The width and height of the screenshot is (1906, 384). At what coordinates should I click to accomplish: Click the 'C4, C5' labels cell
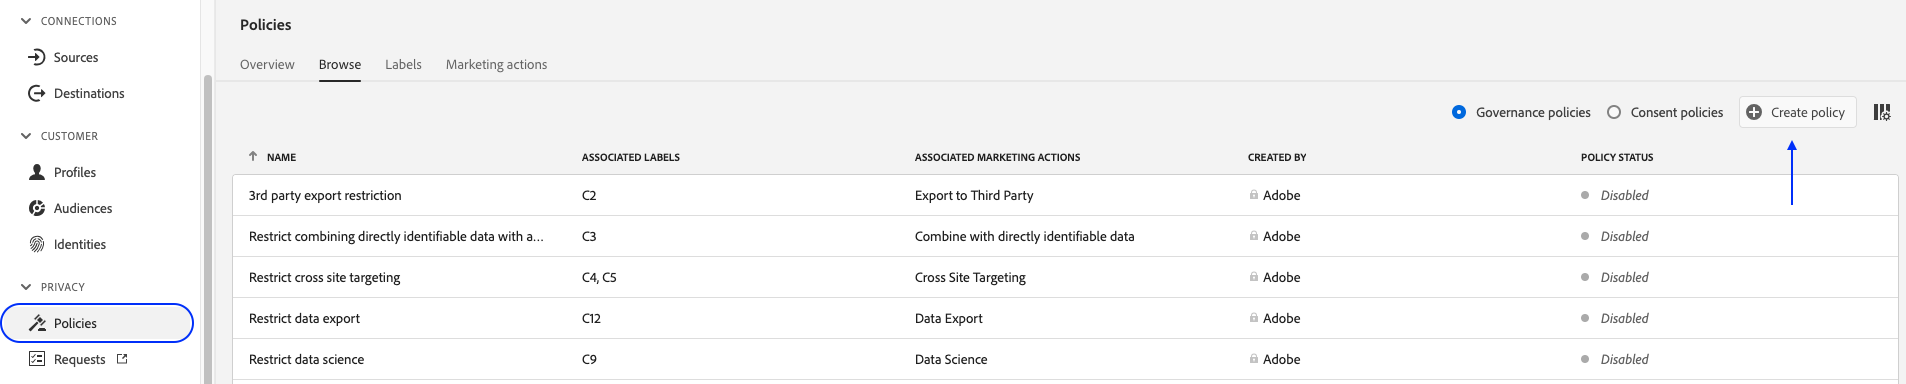click(599, 277)
